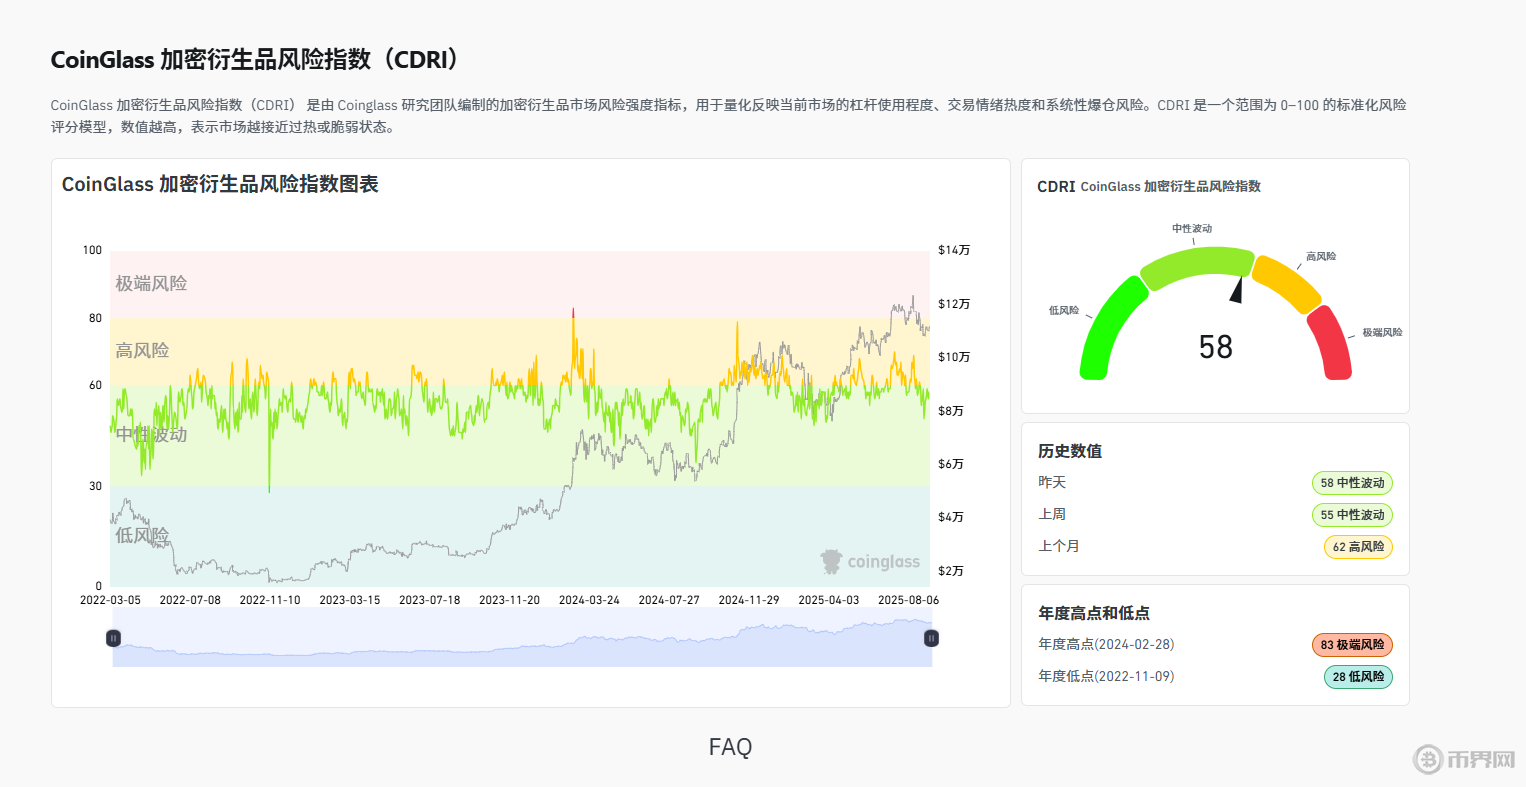Viewport: 1526px width, 787px height.
Task: Click the right range slider handle
Action: (x=931, y=638)
